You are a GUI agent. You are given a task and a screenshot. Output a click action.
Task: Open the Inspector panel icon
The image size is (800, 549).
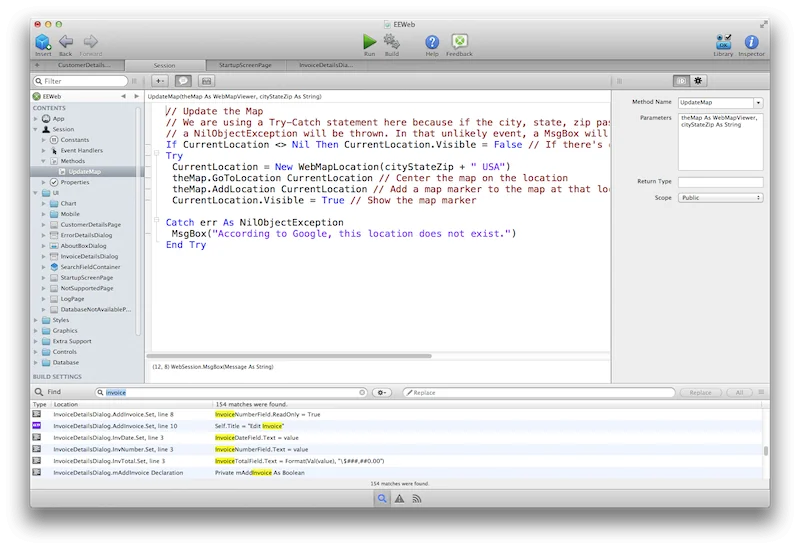751,42
